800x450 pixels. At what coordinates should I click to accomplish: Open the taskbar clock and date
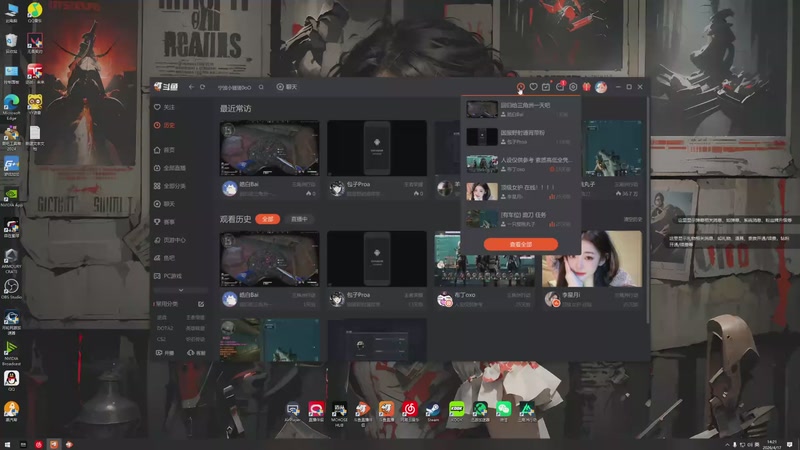(x=771, y=444)
